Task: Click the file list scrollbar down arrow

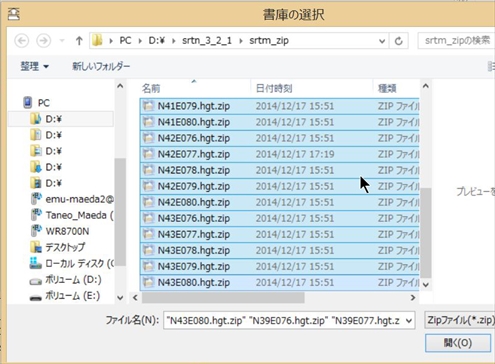Action: pos(426,284)
